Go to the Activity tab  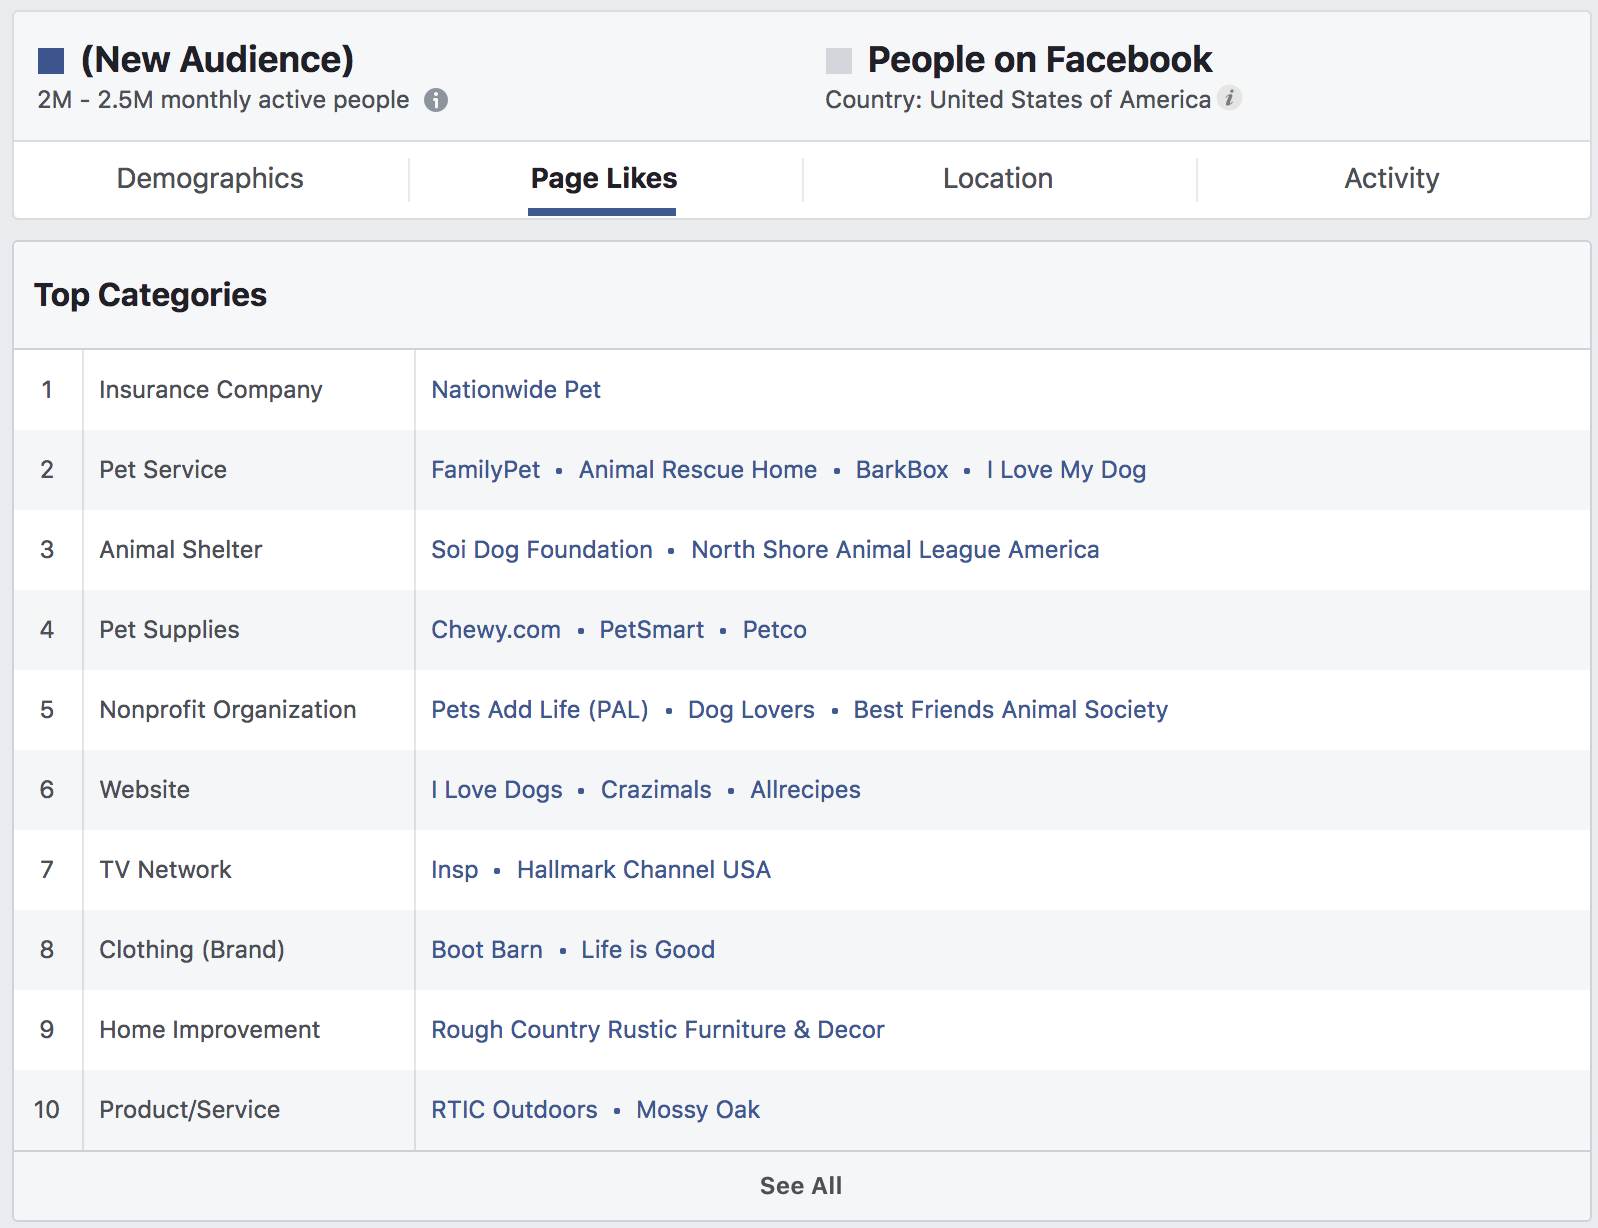pos(1392,179)
